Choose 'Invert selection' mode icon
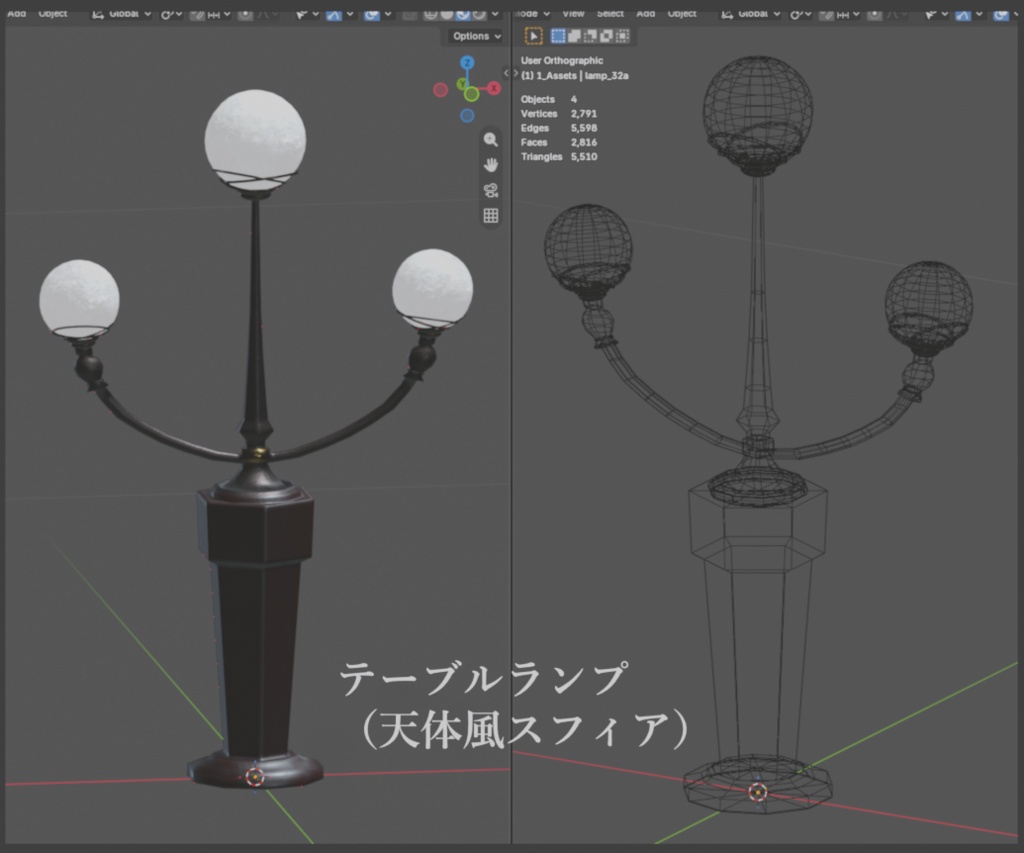This screenshot has width=1024, height=853. (x=606, y=36)
